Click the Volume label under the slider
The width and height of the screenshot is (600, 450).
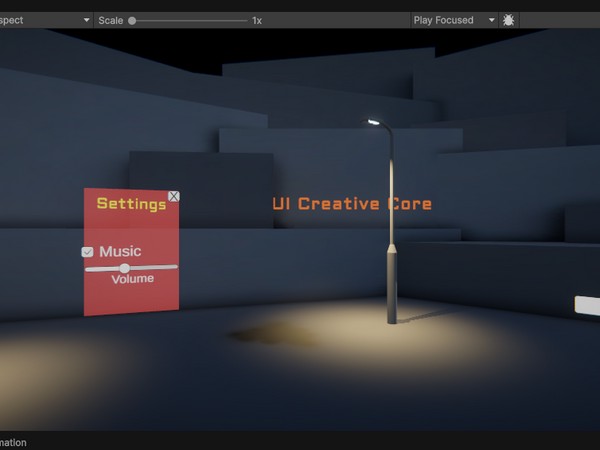click(132, 279)
